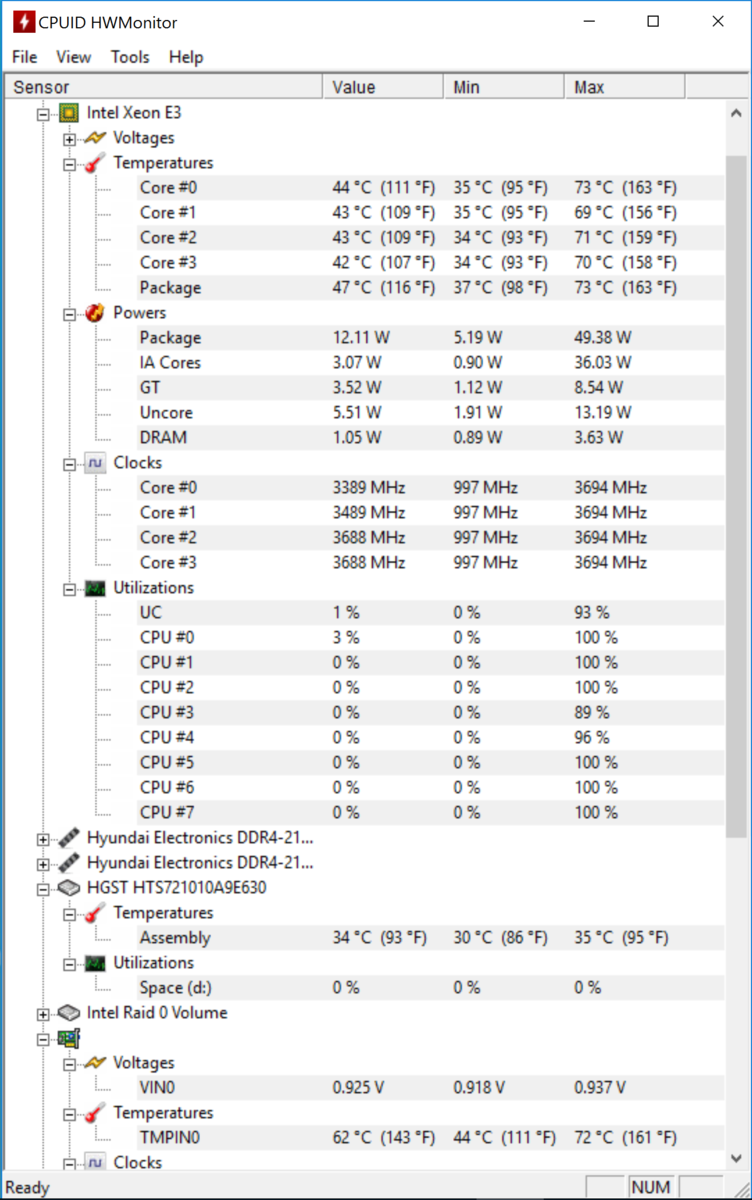Click the Intel Xeon E3 CPU chip icon
Viewport: 752px width, 1200px height.
tap(69, 113)
